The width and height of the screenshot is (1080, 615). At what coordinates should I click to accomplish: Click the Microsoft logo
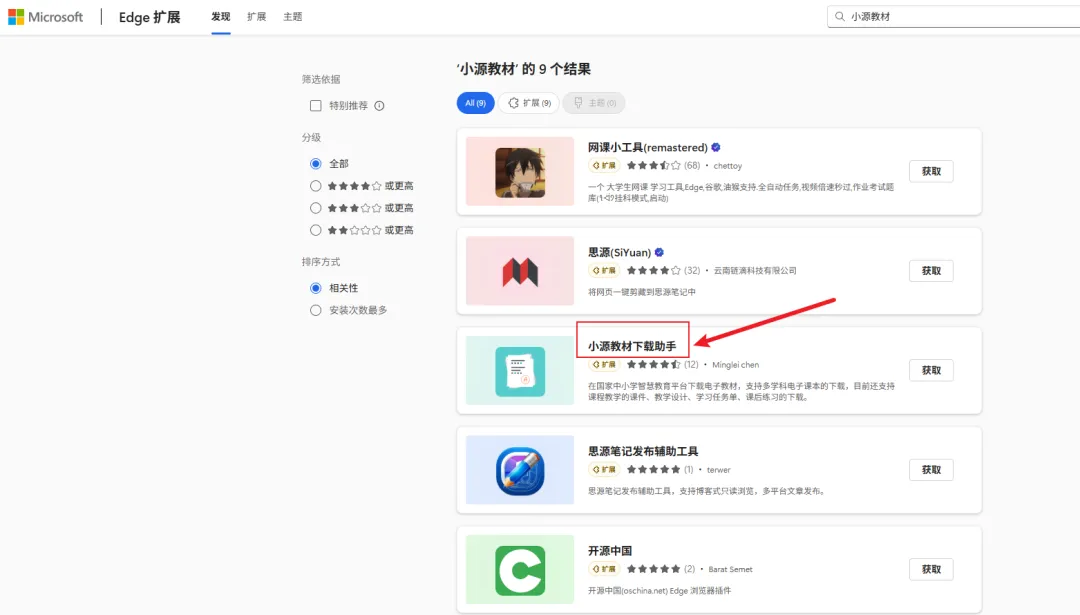click(45, 17)
